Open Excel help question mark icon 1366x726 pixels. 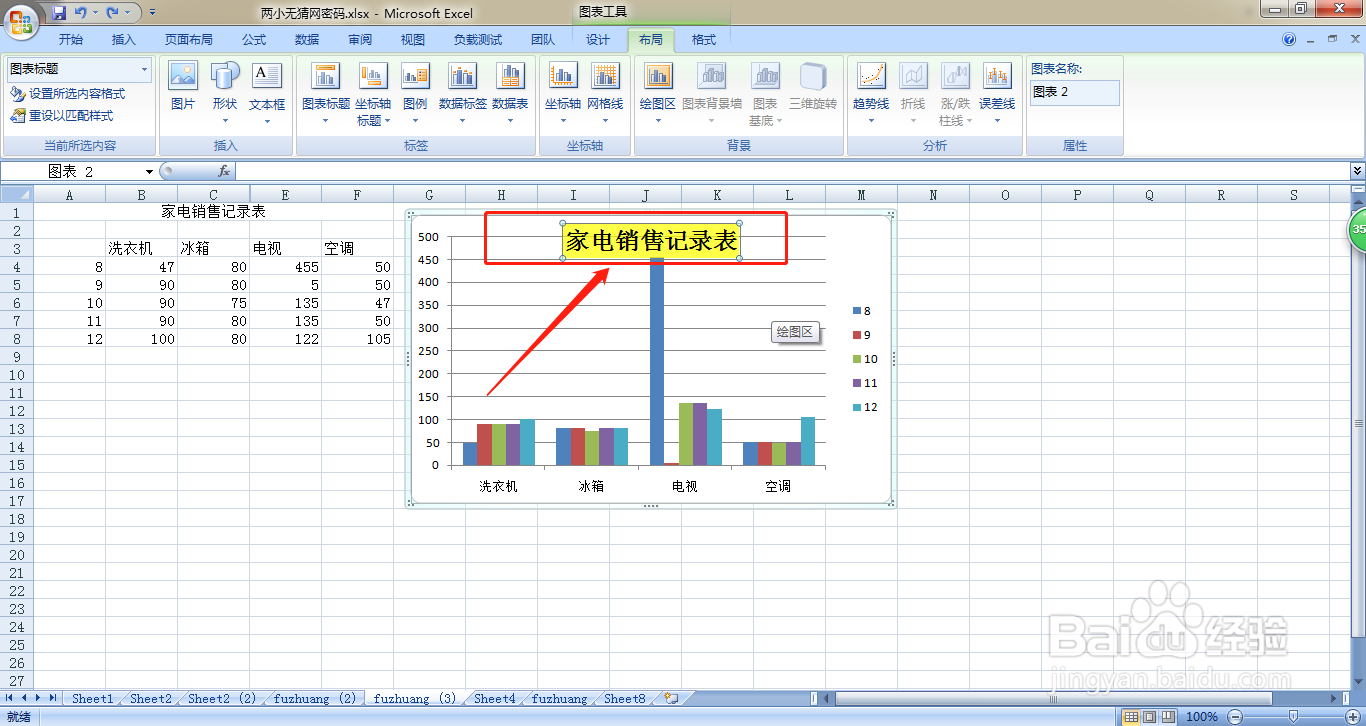pos(1289,39)
